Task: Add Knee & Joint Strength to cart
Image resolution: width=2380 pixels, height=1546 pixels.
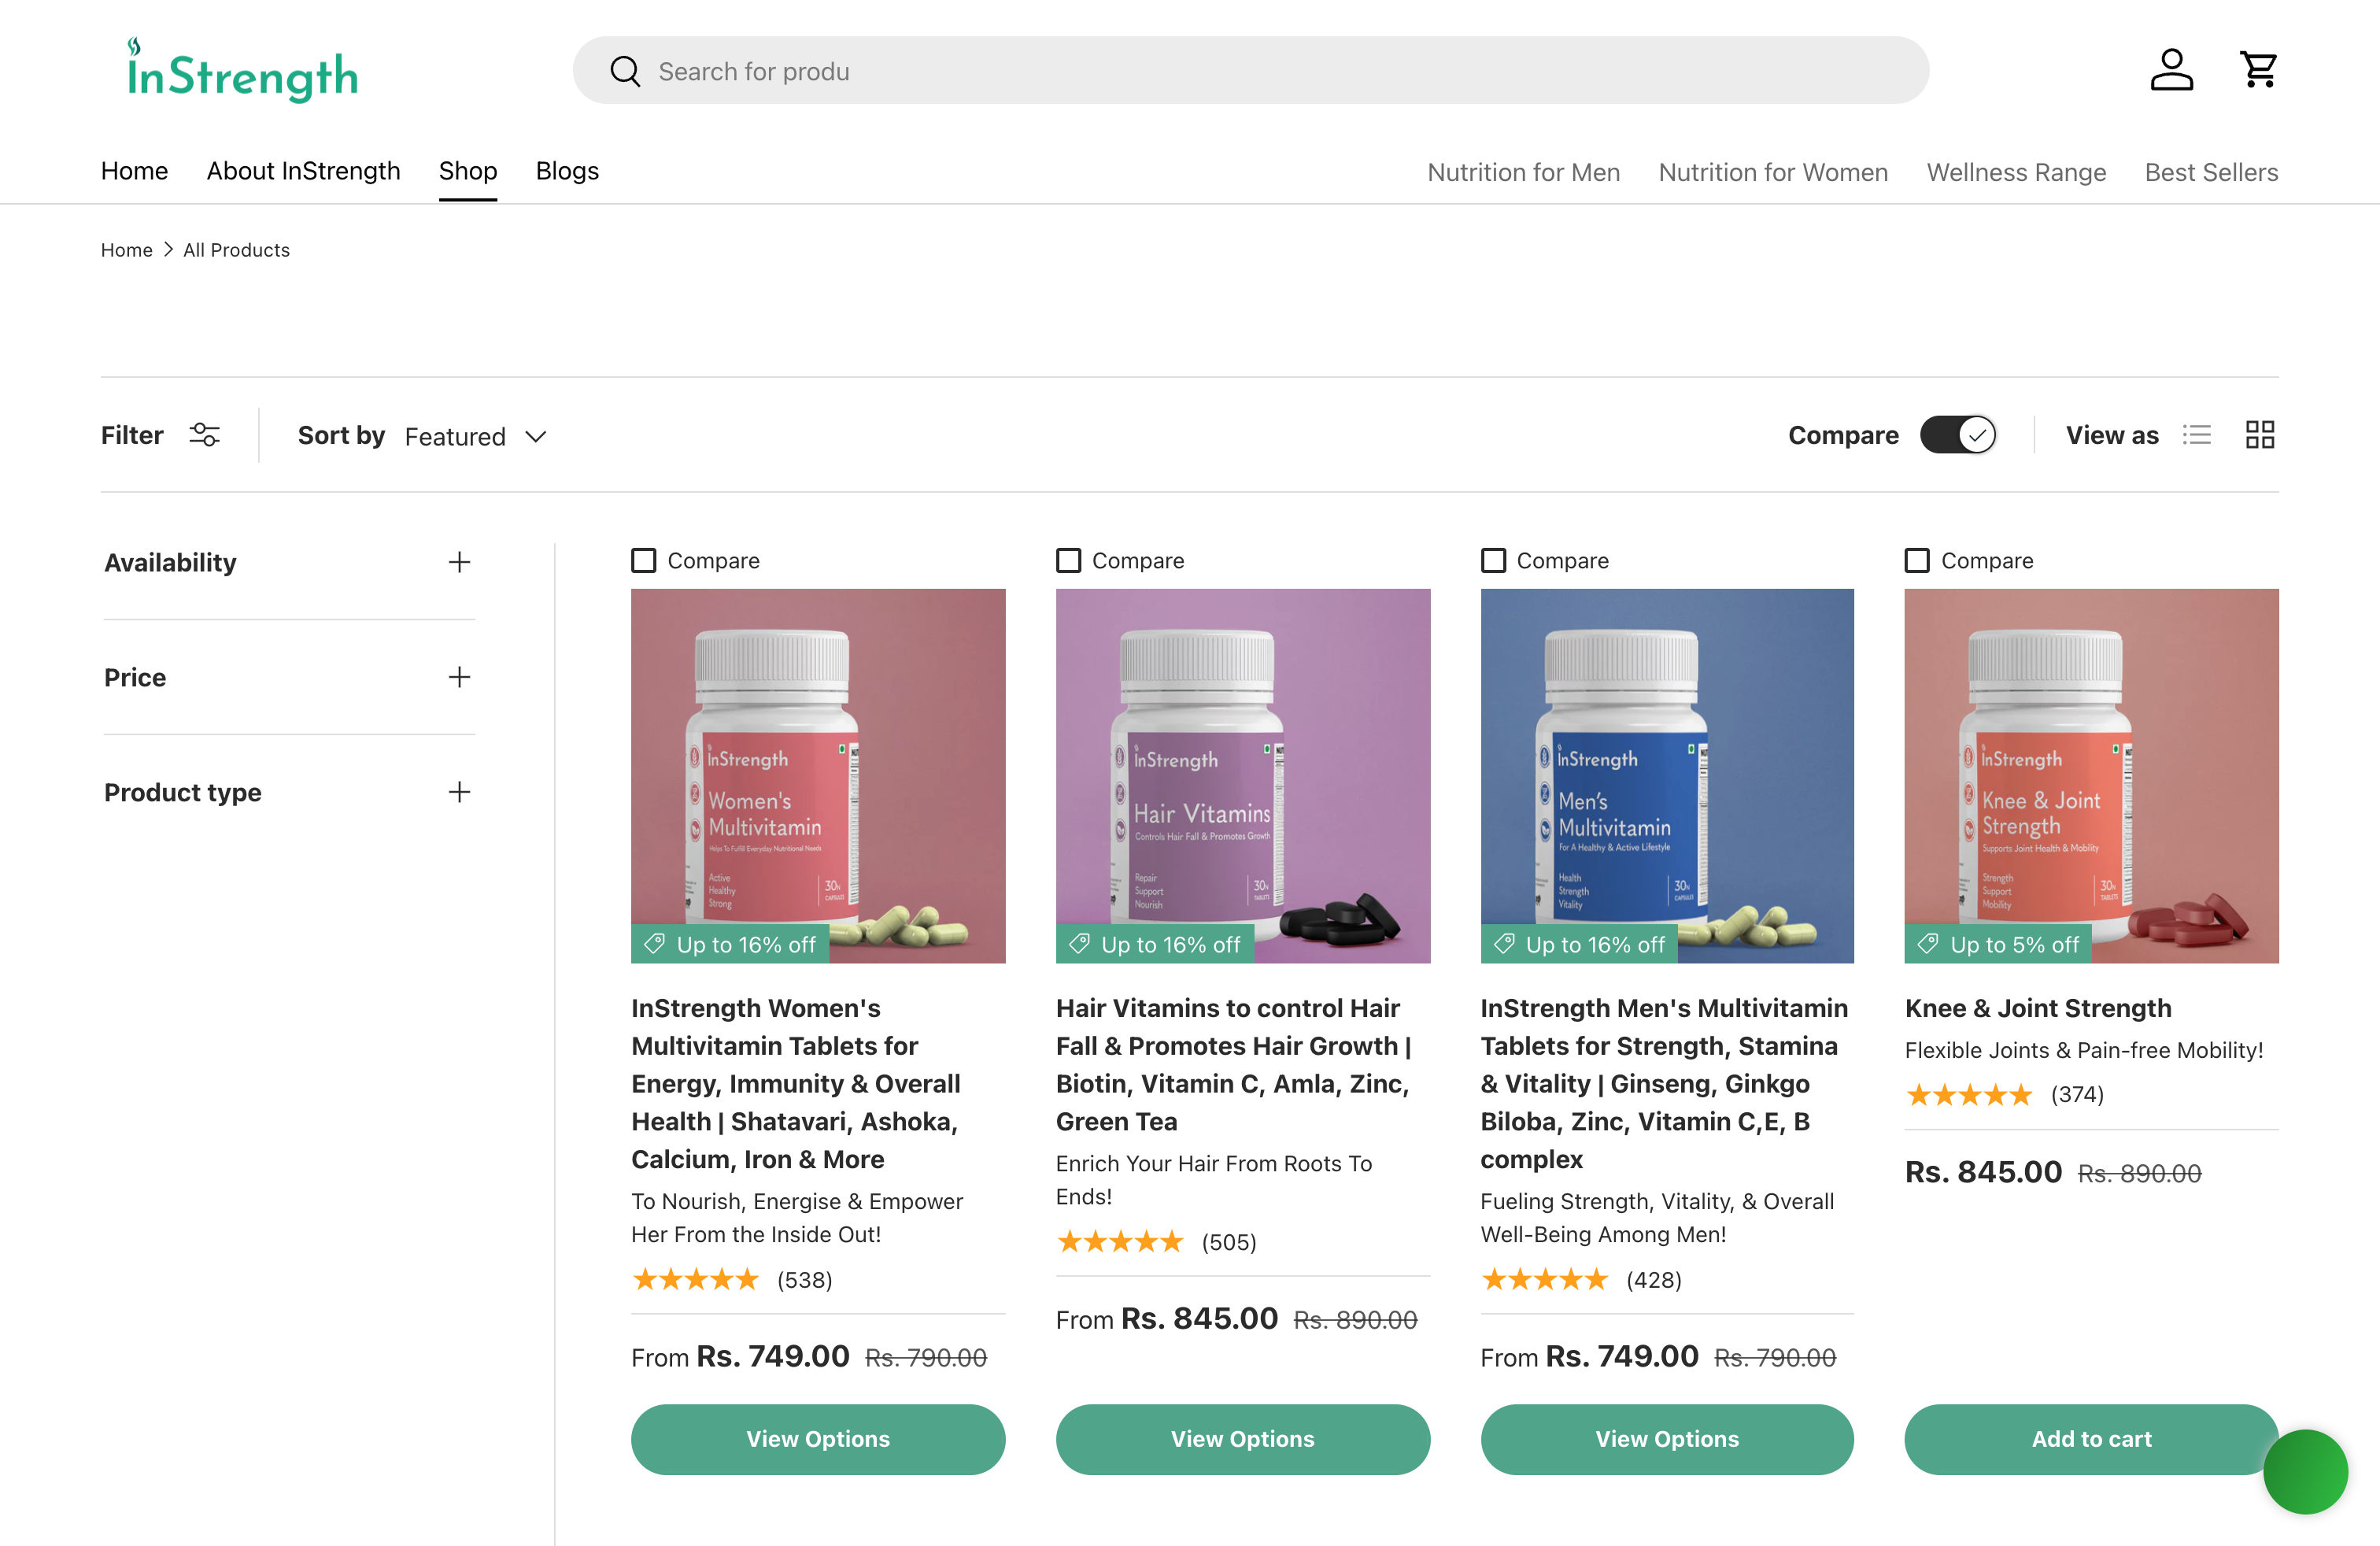Action: tap(2090, 1439)
